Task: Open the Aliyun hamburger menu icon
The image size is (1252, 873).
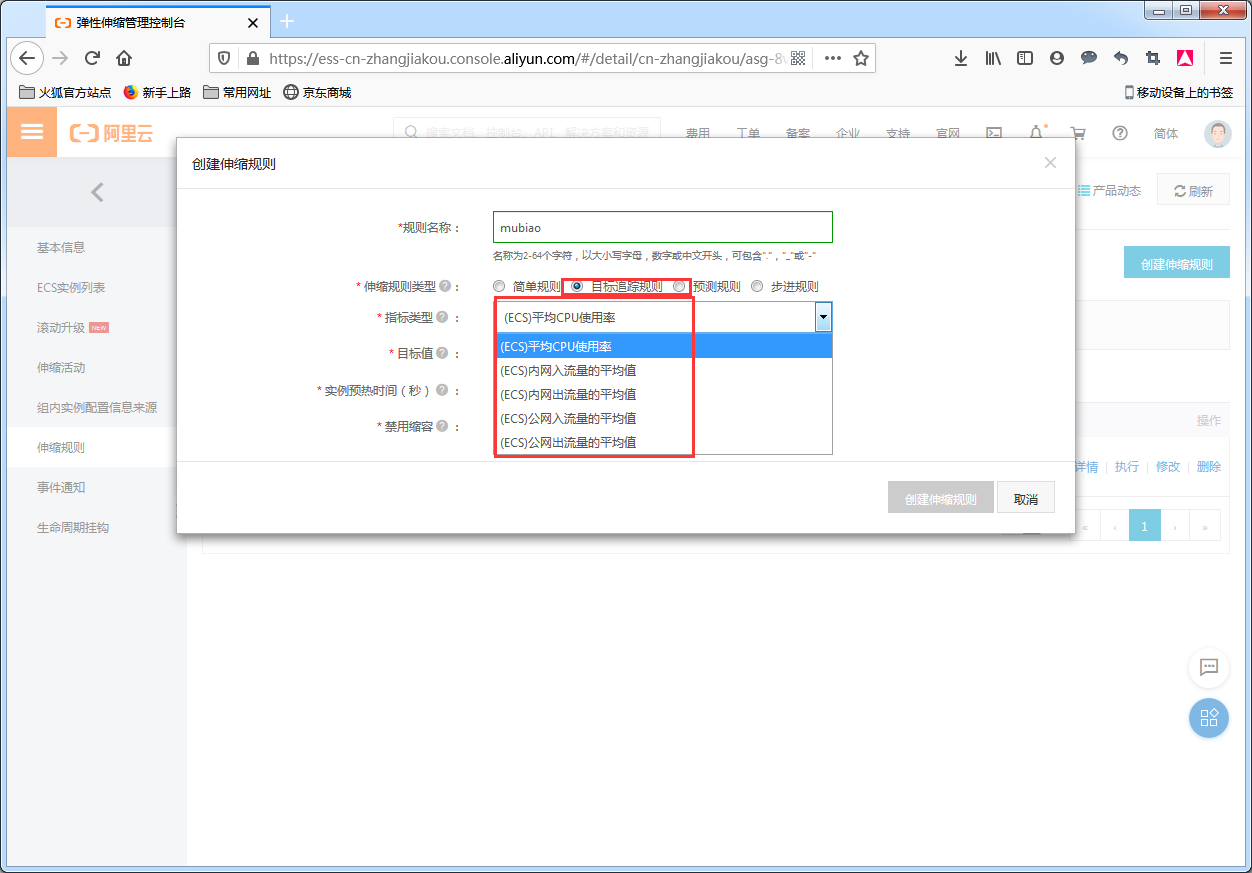Action: (32, 132)
